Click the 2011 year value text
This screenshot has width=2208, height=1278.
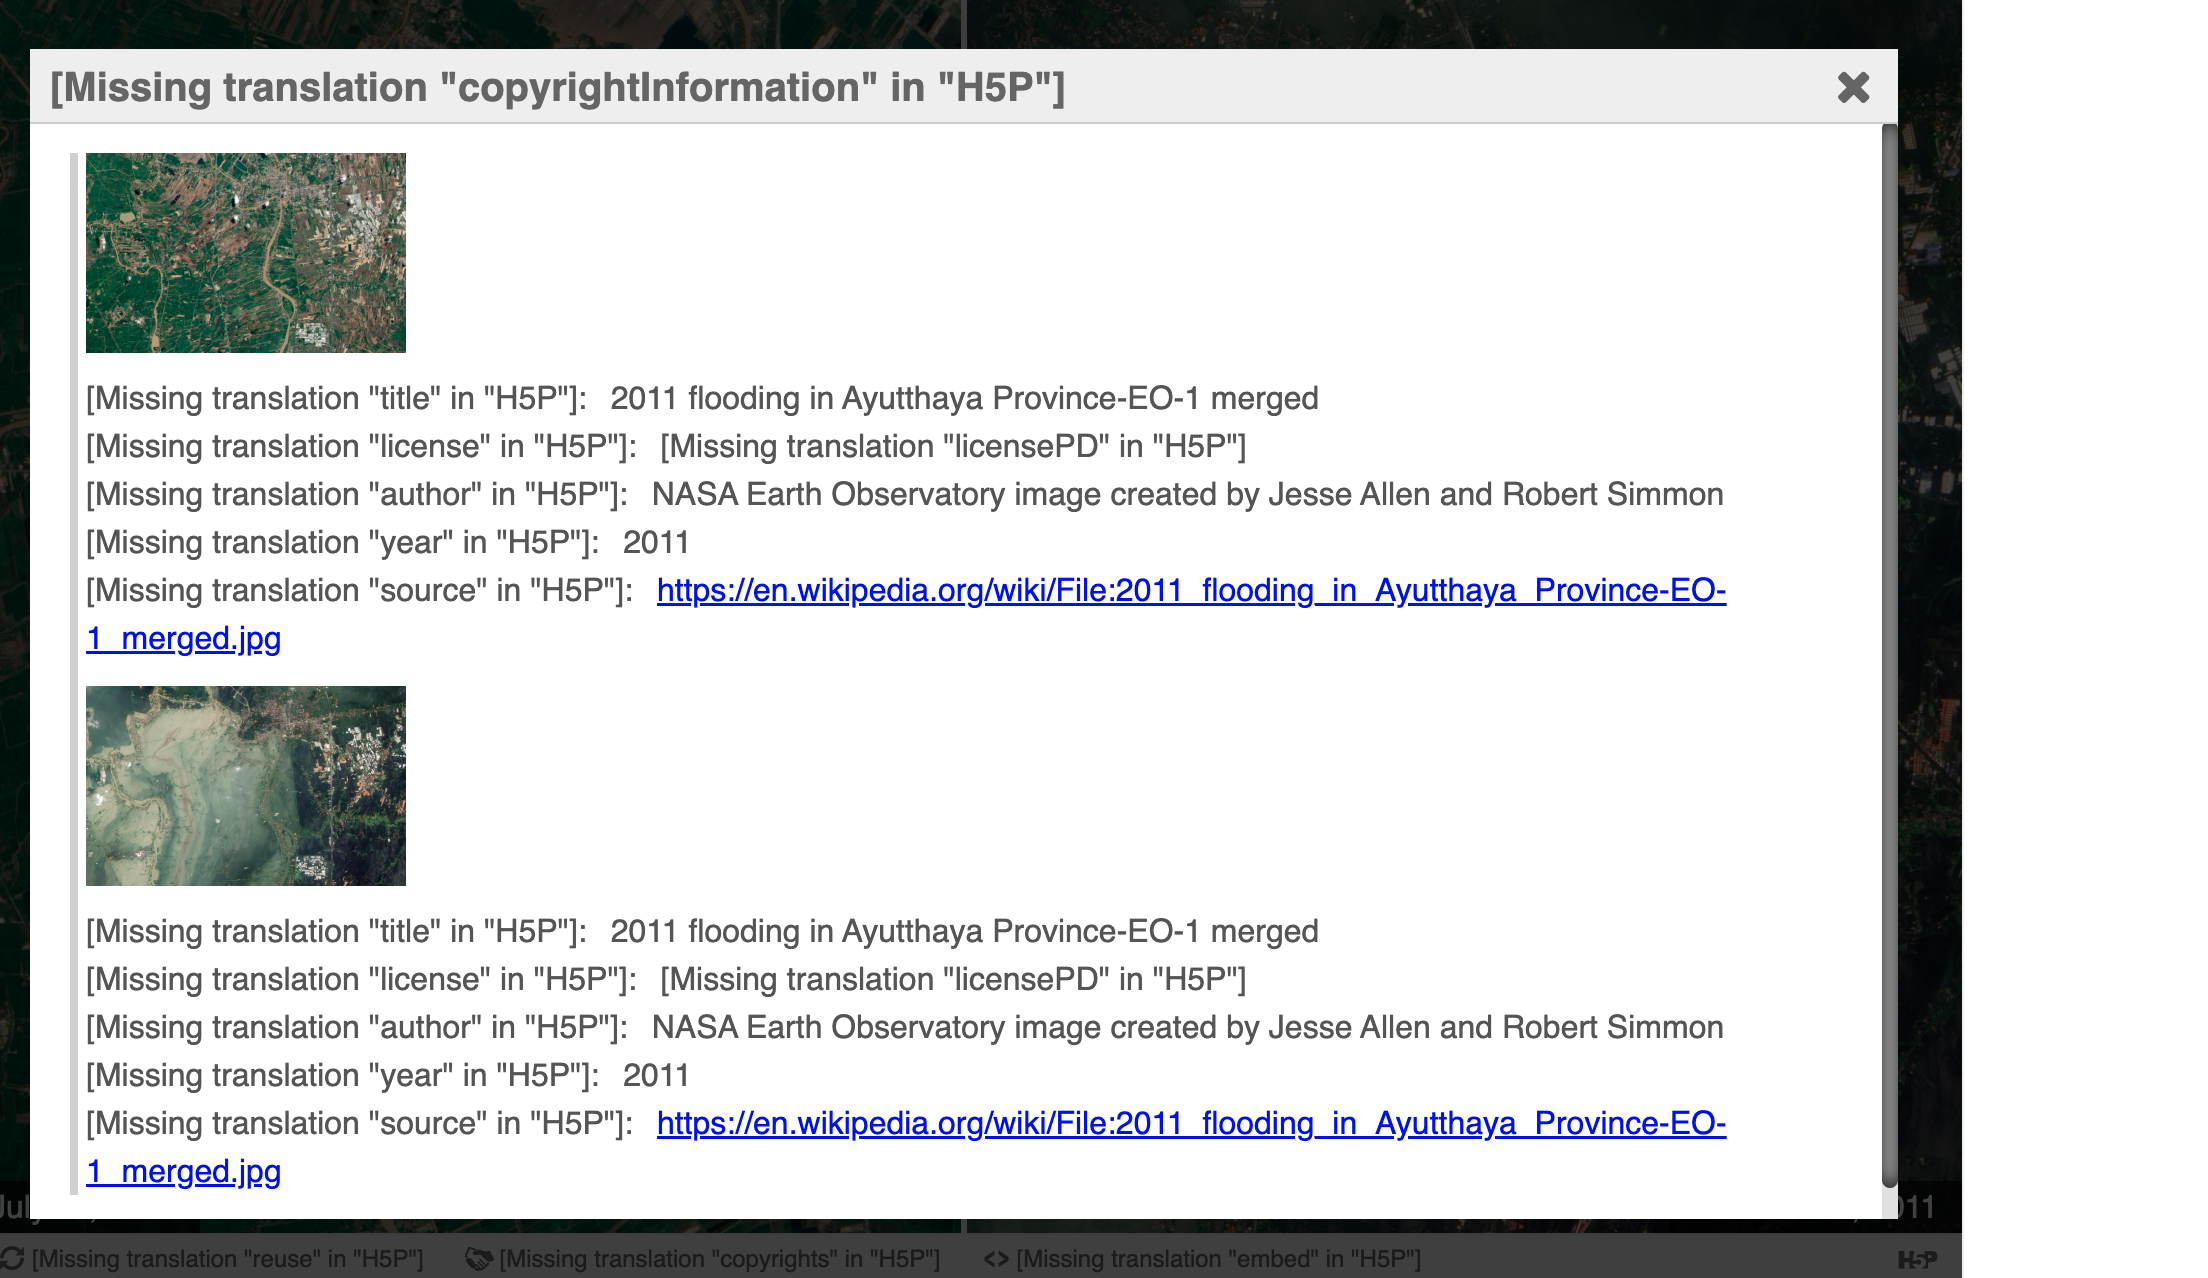point(657,541)
